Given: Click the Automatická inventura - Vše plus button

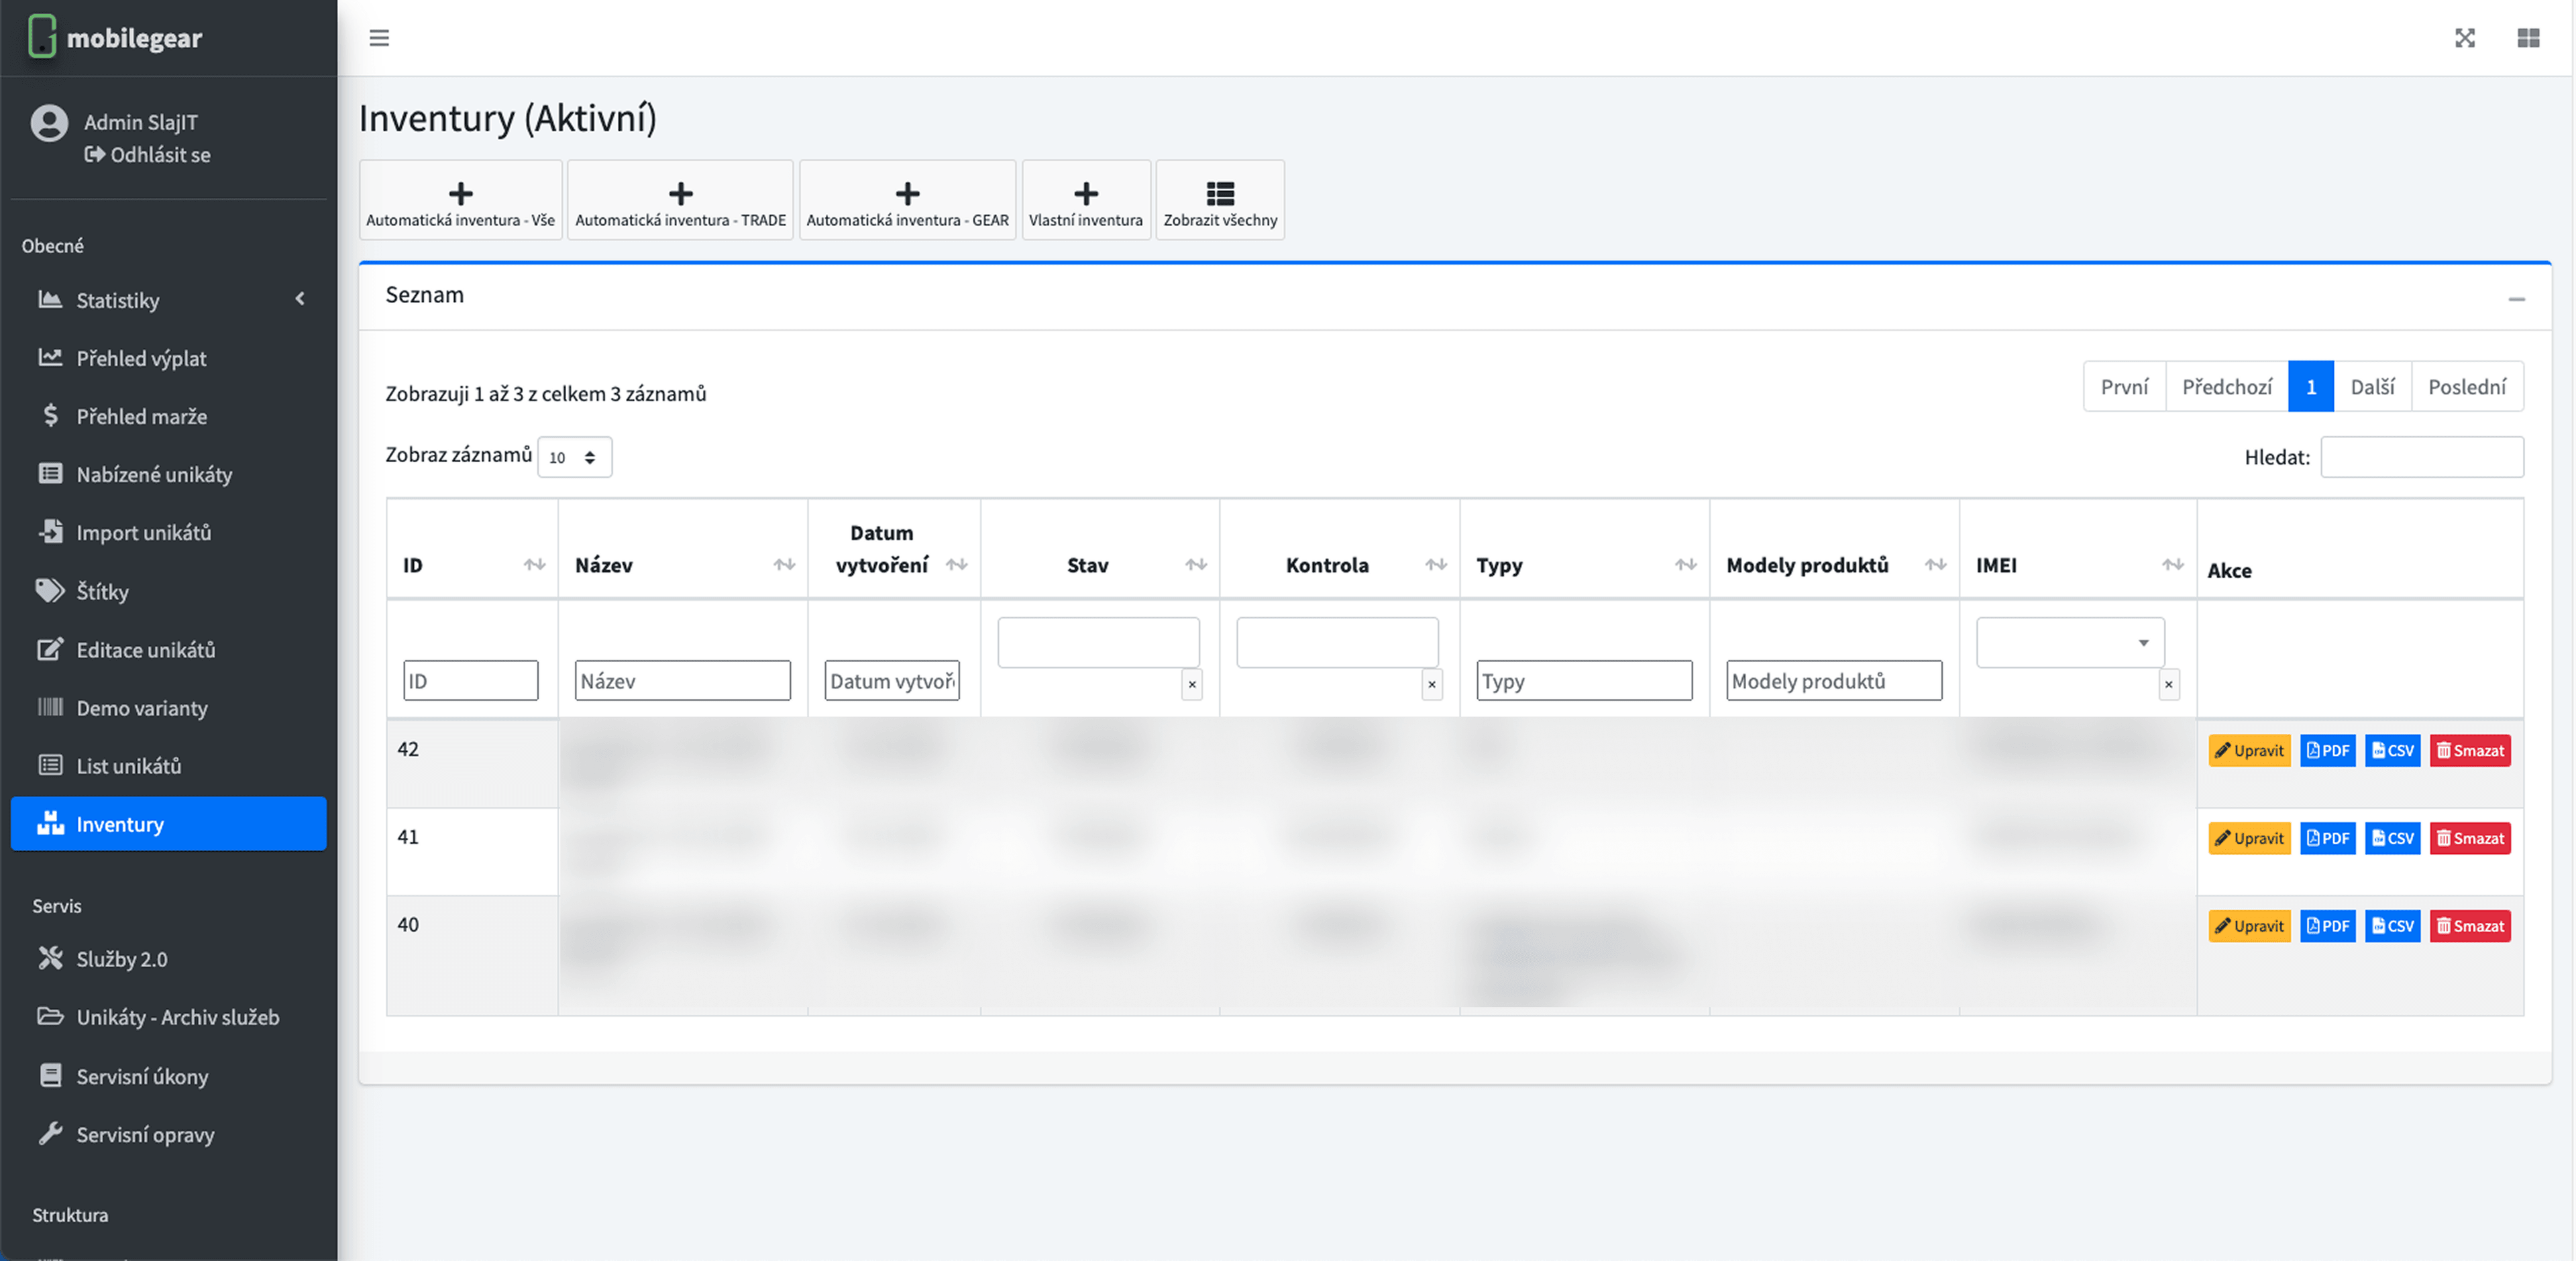Looking at the screenshot, I should coord(460,200).
